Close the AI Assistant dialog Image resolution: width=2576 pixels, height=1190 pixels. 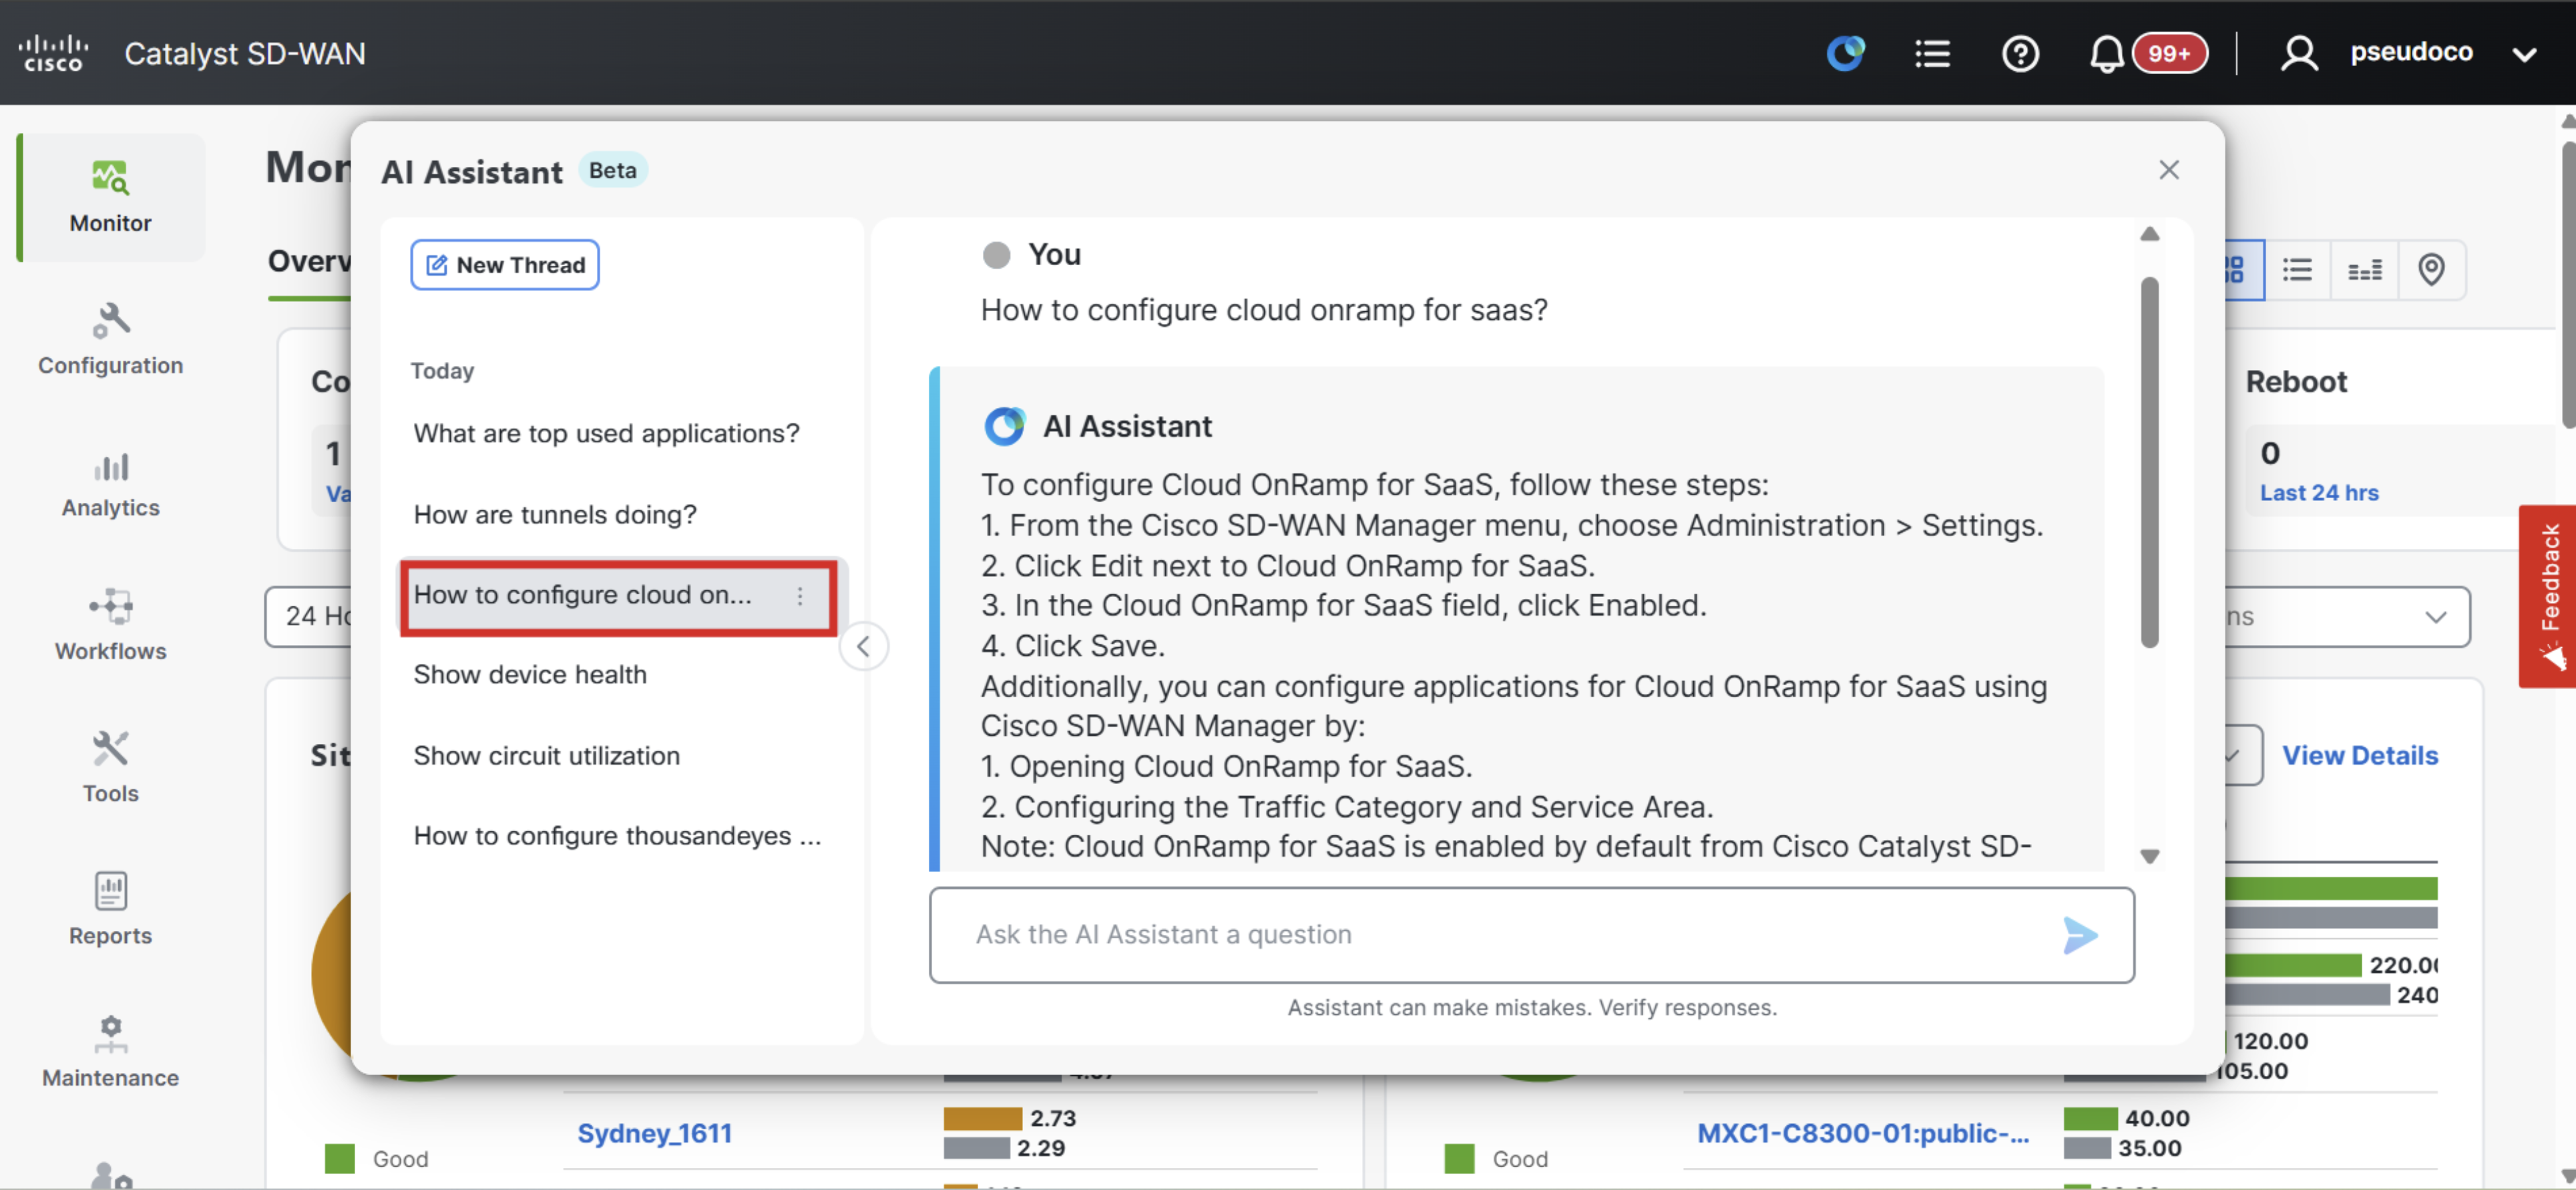click(x=2168, y=170)
